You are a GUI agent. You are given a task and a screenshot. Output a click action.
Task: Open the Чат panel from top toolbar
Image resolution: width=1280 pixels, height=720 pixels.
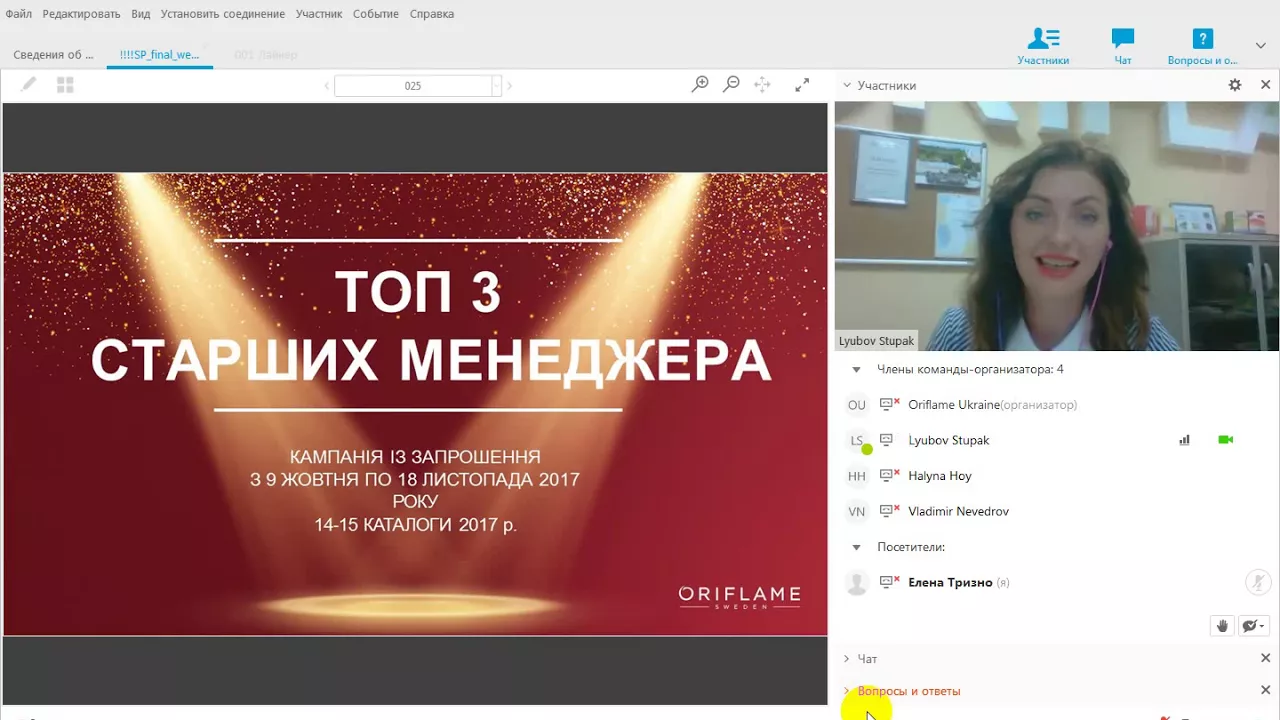(x=1123, y=47)
